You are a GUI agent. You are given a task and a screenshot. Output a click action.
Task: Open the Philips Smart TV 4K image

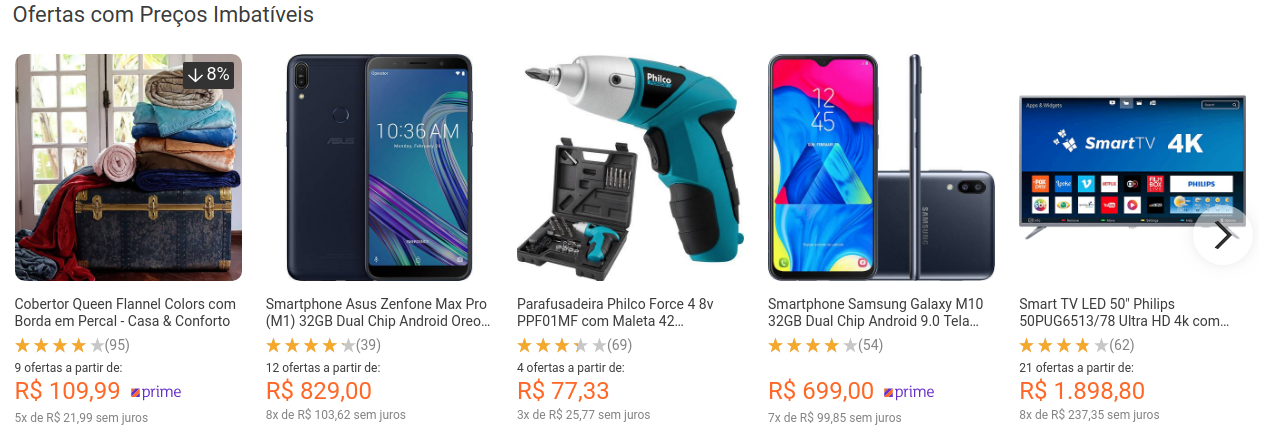point(1132,167)
